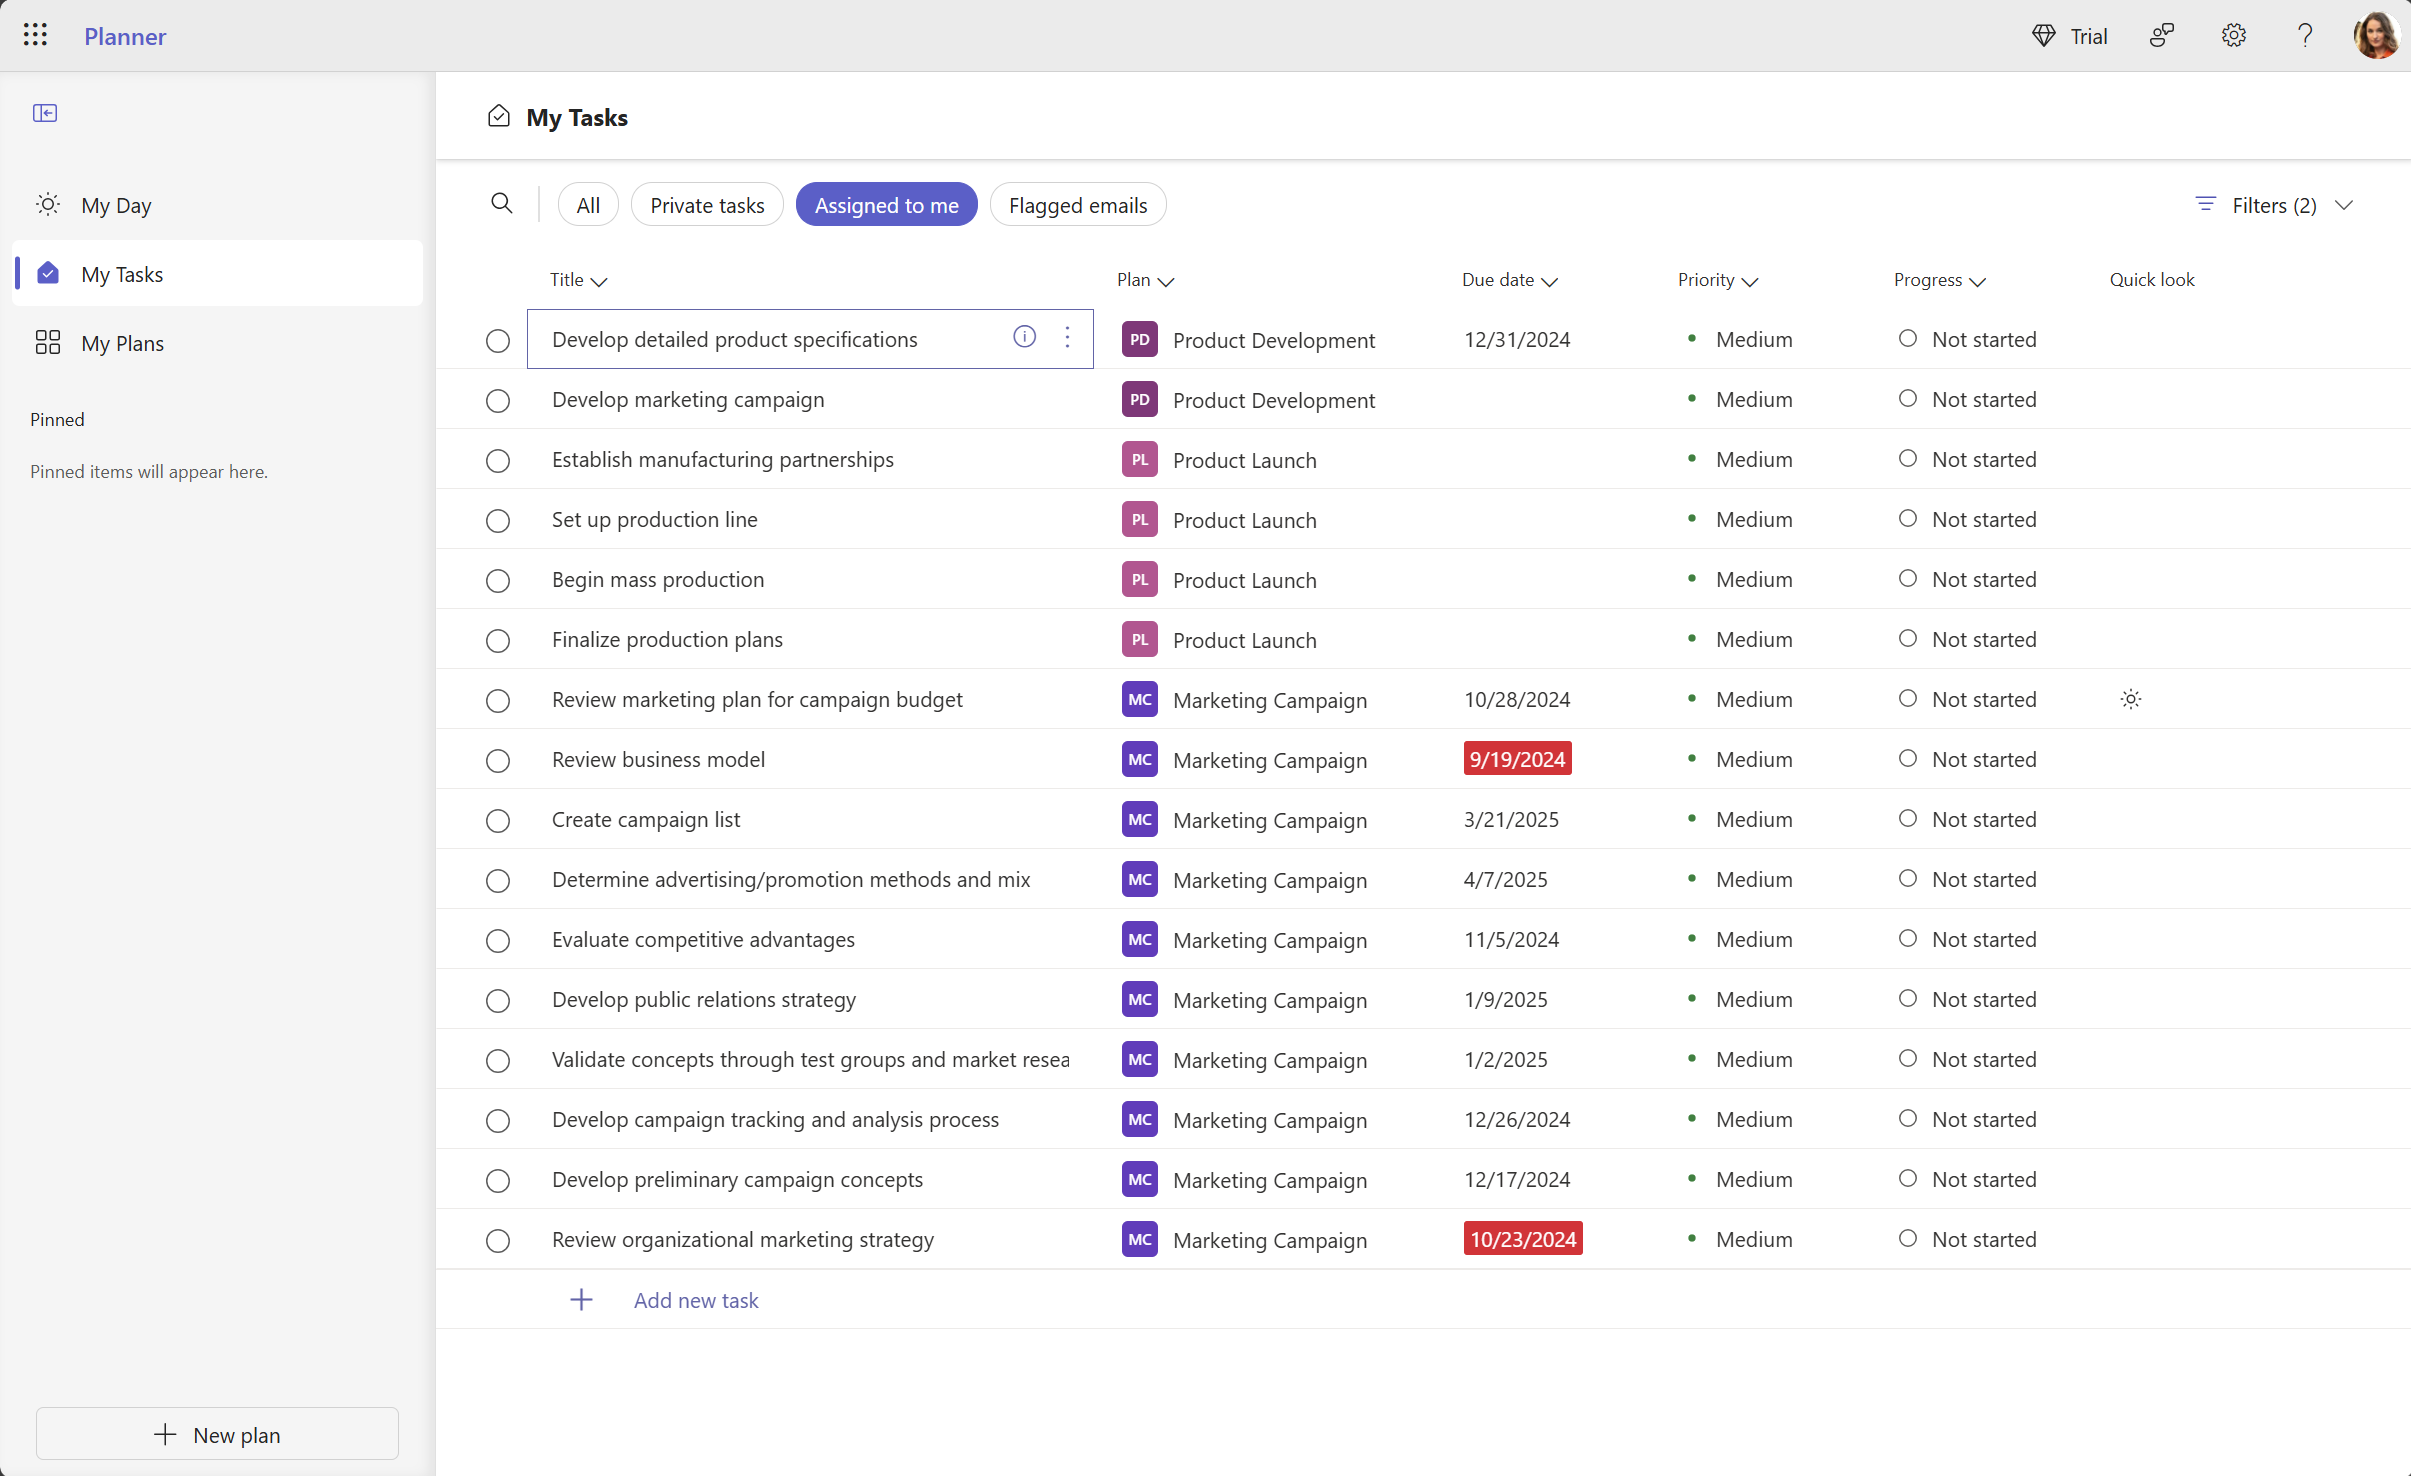Open the overflow menu for Develop detailed product specifications
This screenshot has width=2411, height=1476.
(1068, 336)
